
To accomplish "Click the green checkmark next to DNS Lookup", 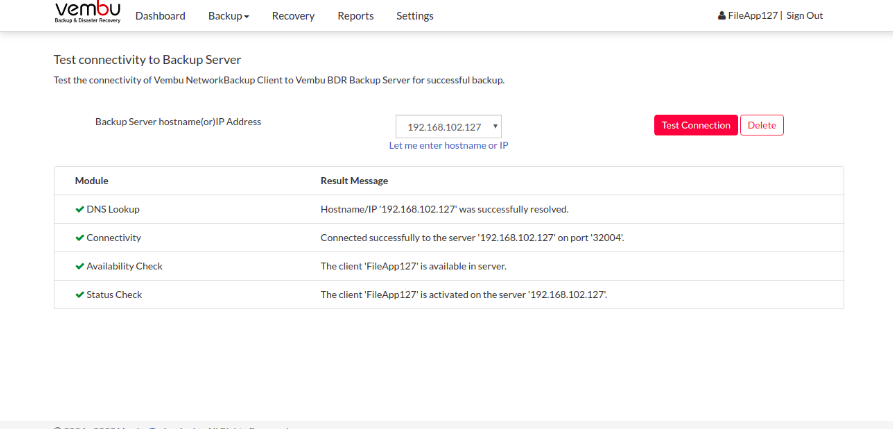I will [80, 209].
